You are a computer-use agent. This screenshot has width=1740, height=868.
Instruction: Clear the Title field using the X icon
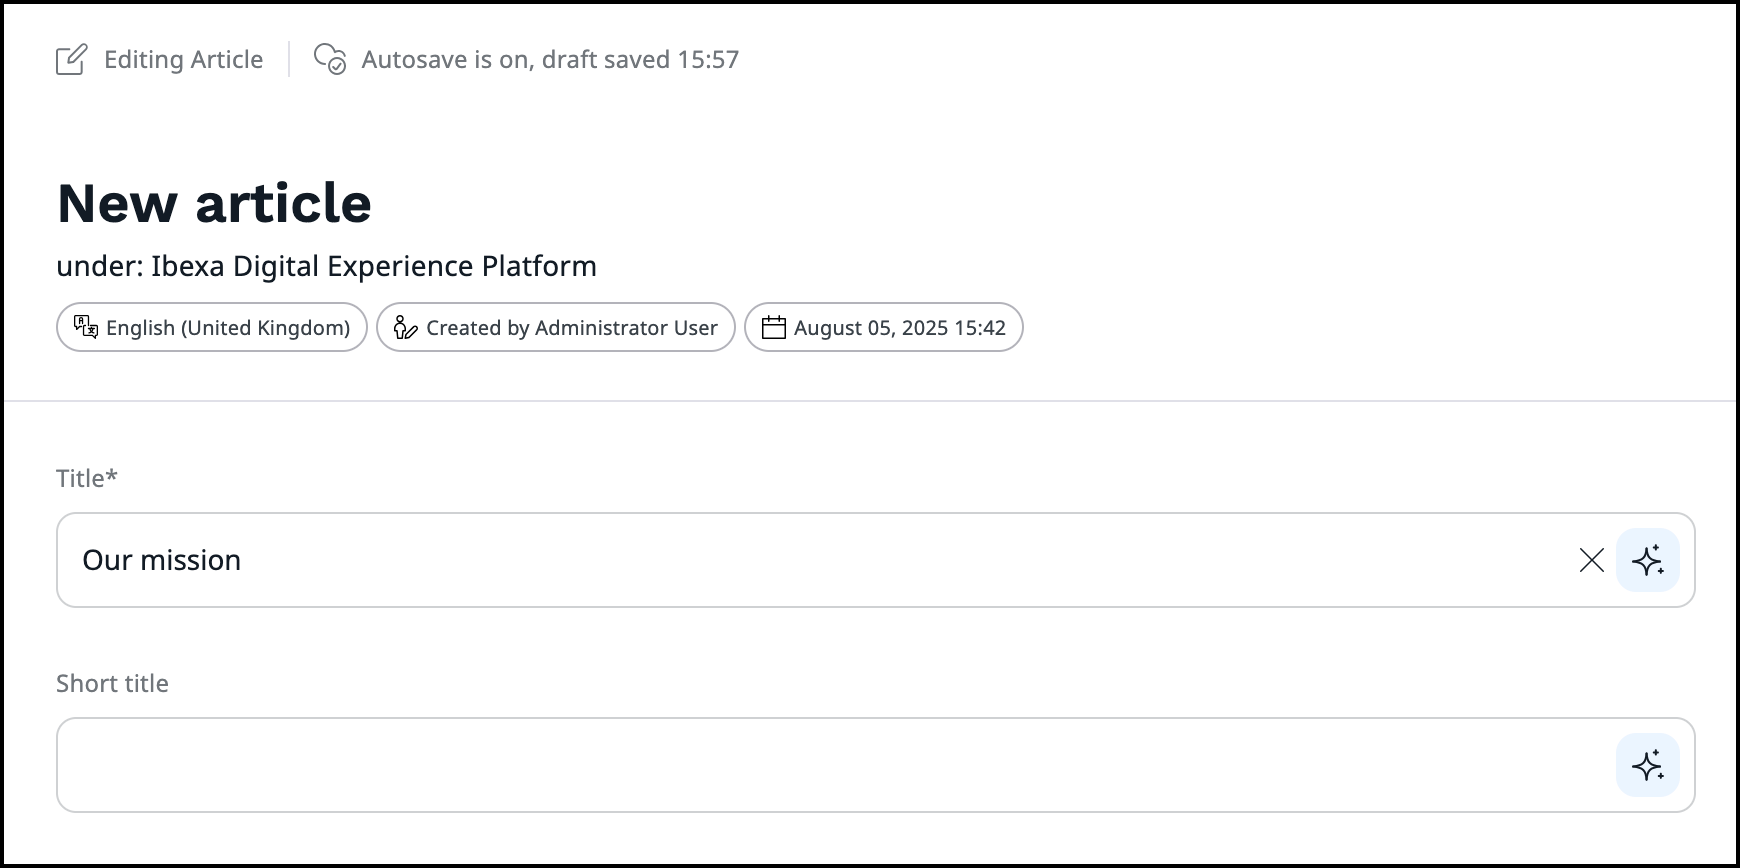click(x=1592, y=560)
